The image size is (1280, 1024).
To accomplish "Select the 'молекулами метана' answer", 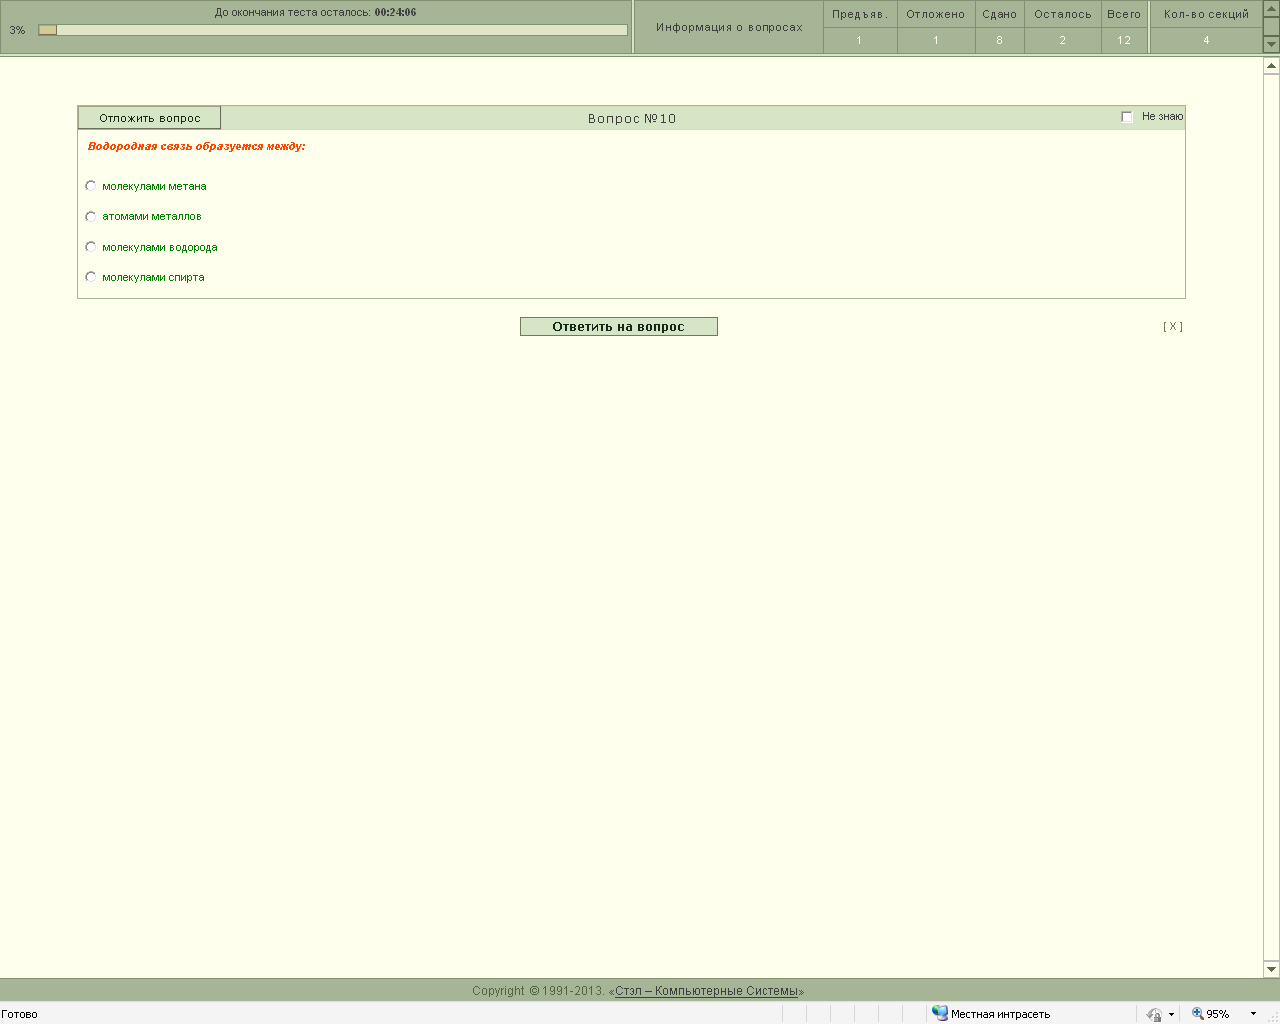I will (x=91, y=186).
